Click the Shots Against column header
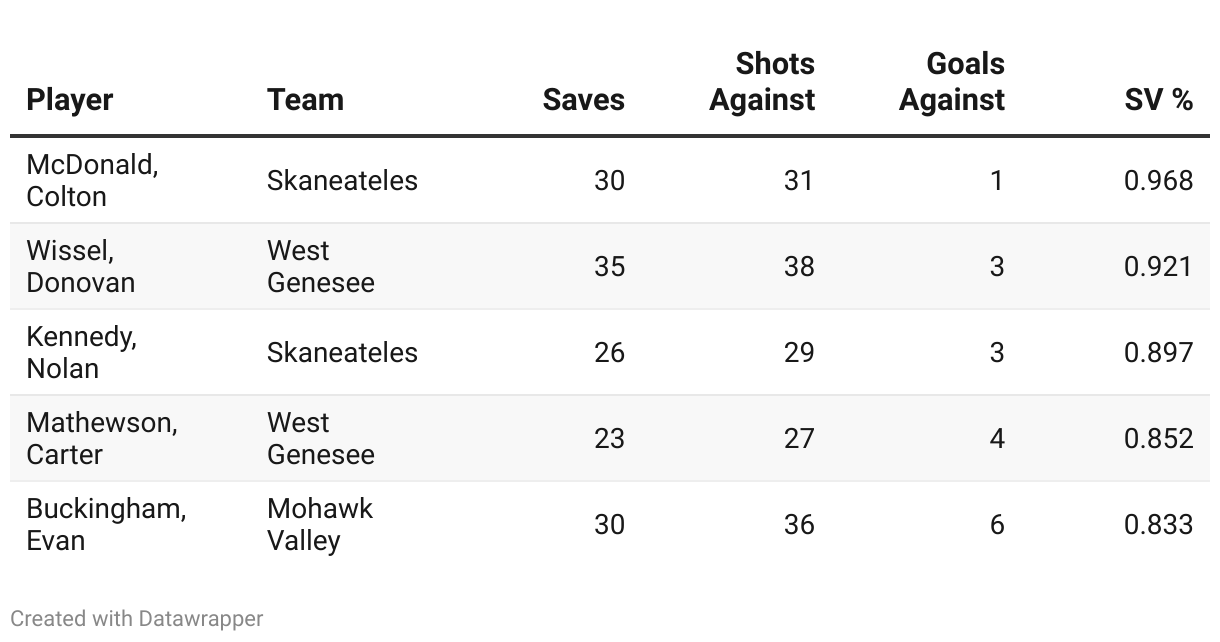The width and height of the screenshot is (1220, 642). tap(762, 82)
